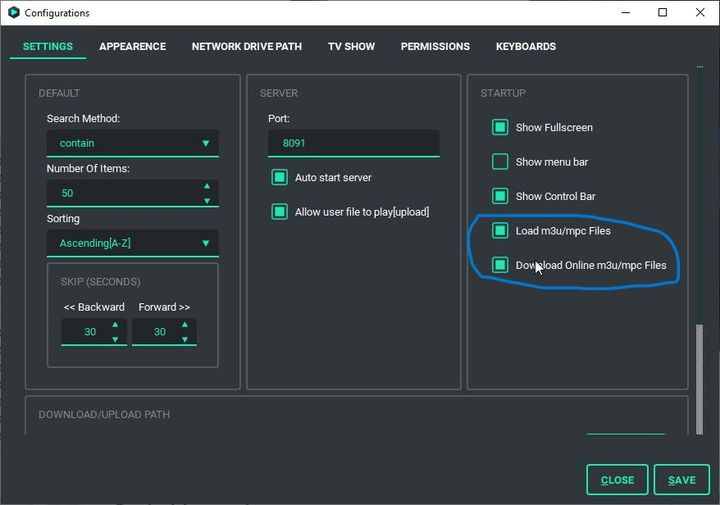Click the SAVE button

[x=682, y=480]
